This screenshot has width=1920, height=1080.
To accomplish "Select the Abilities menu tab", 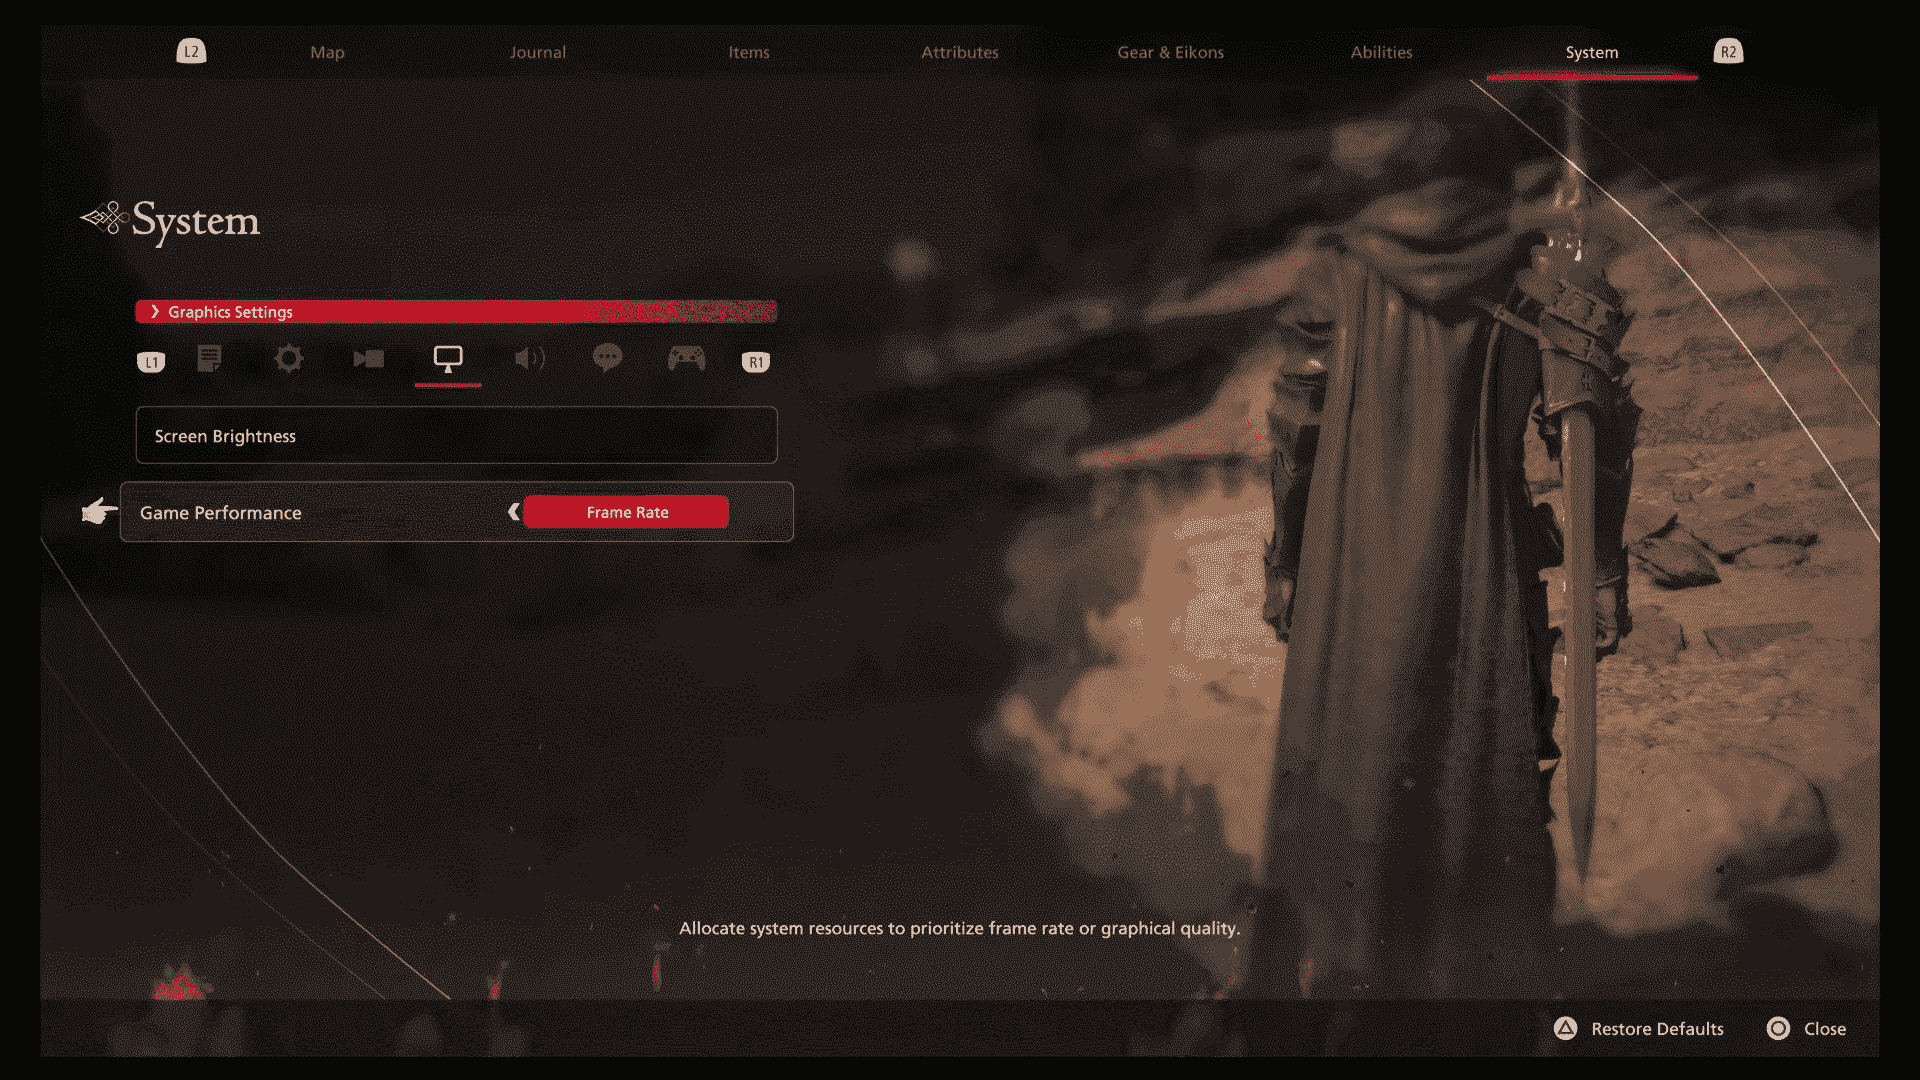I will coord(1381,51).
